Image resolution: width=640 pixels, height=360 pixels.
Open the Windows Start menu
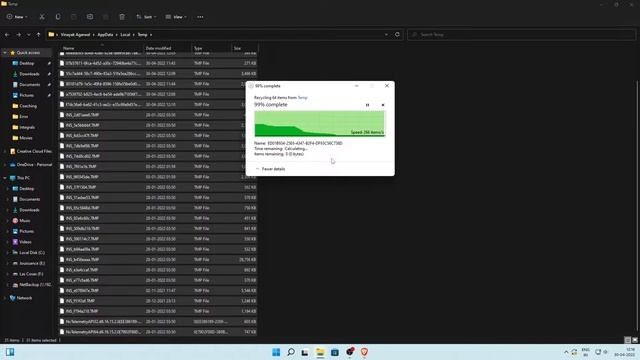pyautogui.click(x=276, y=352)
